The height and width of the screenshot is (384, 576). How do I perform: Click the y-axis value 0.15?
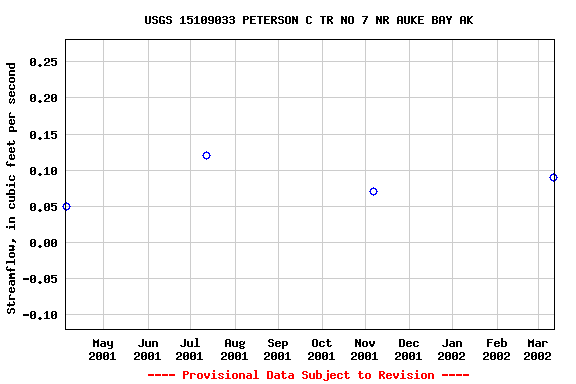click(x=43, y=135)
